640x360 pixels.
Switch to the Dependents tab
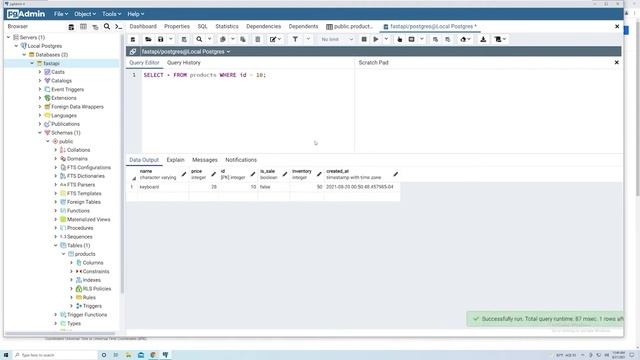pos(303,26)
